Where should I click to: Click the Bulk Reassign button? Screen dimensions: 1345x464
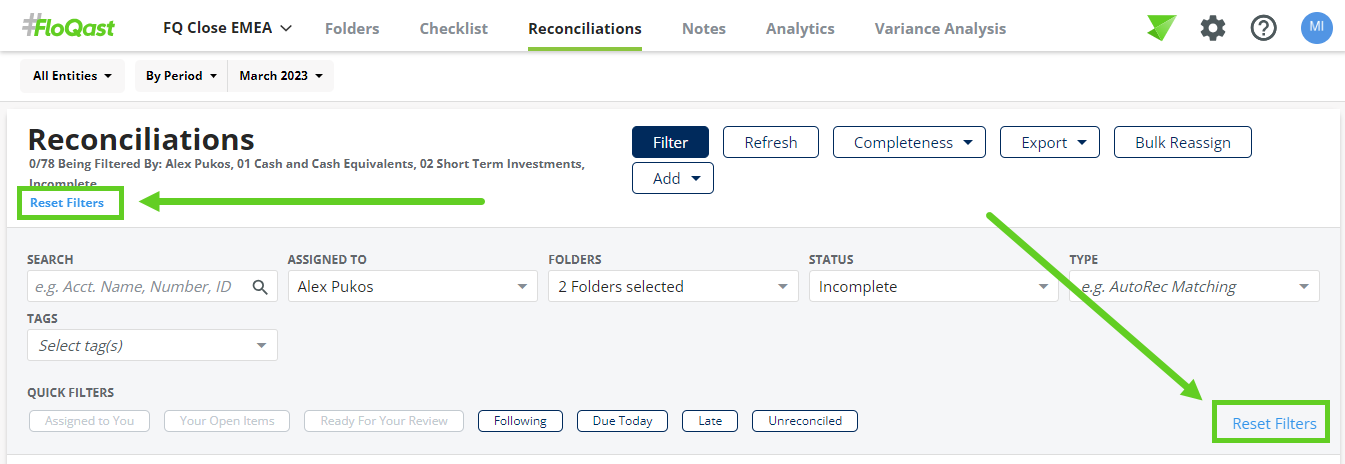click(1183, 142)
